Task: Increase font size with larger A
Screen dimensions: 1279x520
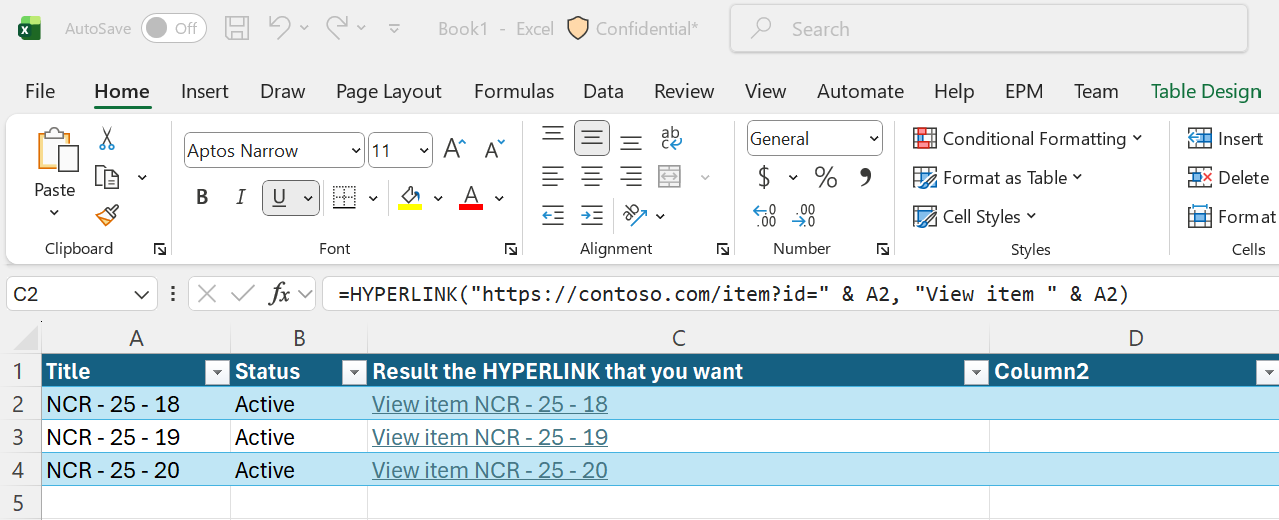Action: click(454, 150)
